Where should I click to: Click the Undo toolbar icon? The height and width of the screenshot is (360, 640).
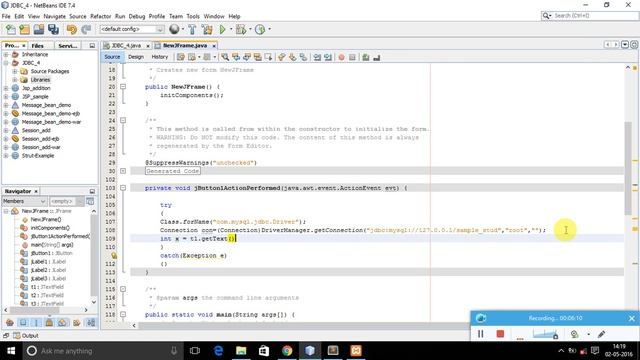pyautogui.click(x=72, y=29)
